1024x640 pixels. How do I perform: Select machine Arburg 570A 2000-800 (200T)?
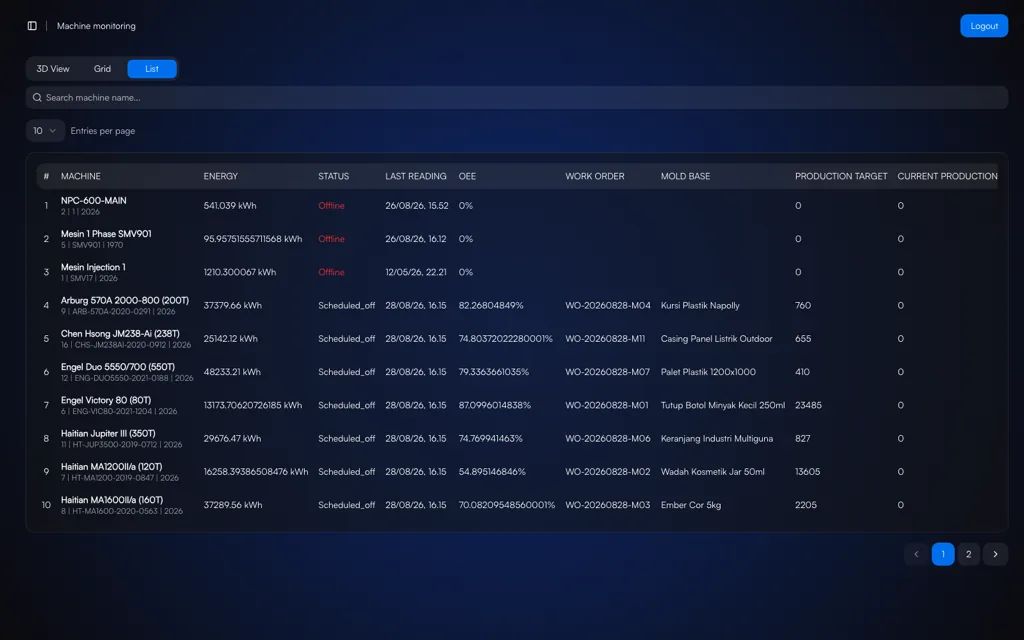(125, 300)
